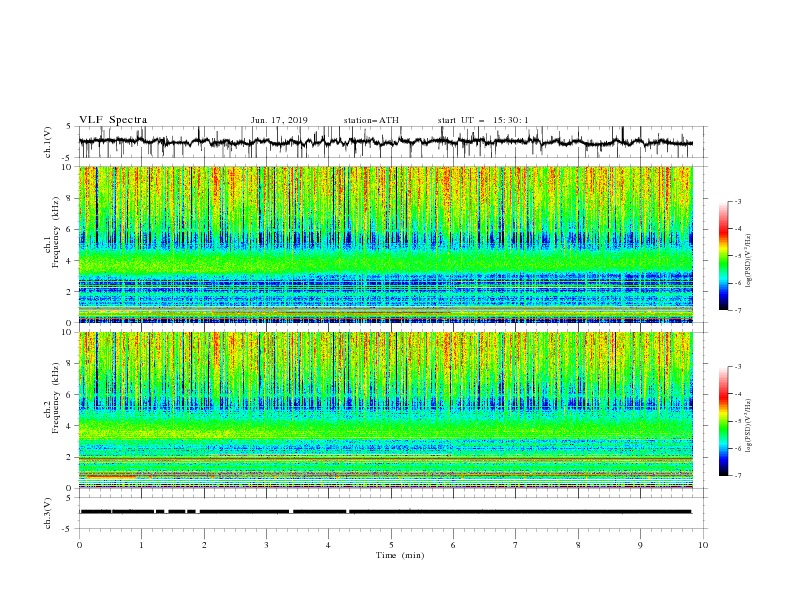Click the time axis tick label "2"
Screen dimensions: 792x612
click(x=204, y=545)
